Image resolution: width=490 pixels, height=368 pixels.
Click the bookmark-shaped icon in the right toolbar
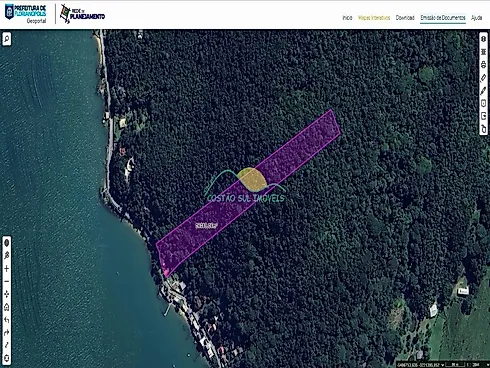483,103
